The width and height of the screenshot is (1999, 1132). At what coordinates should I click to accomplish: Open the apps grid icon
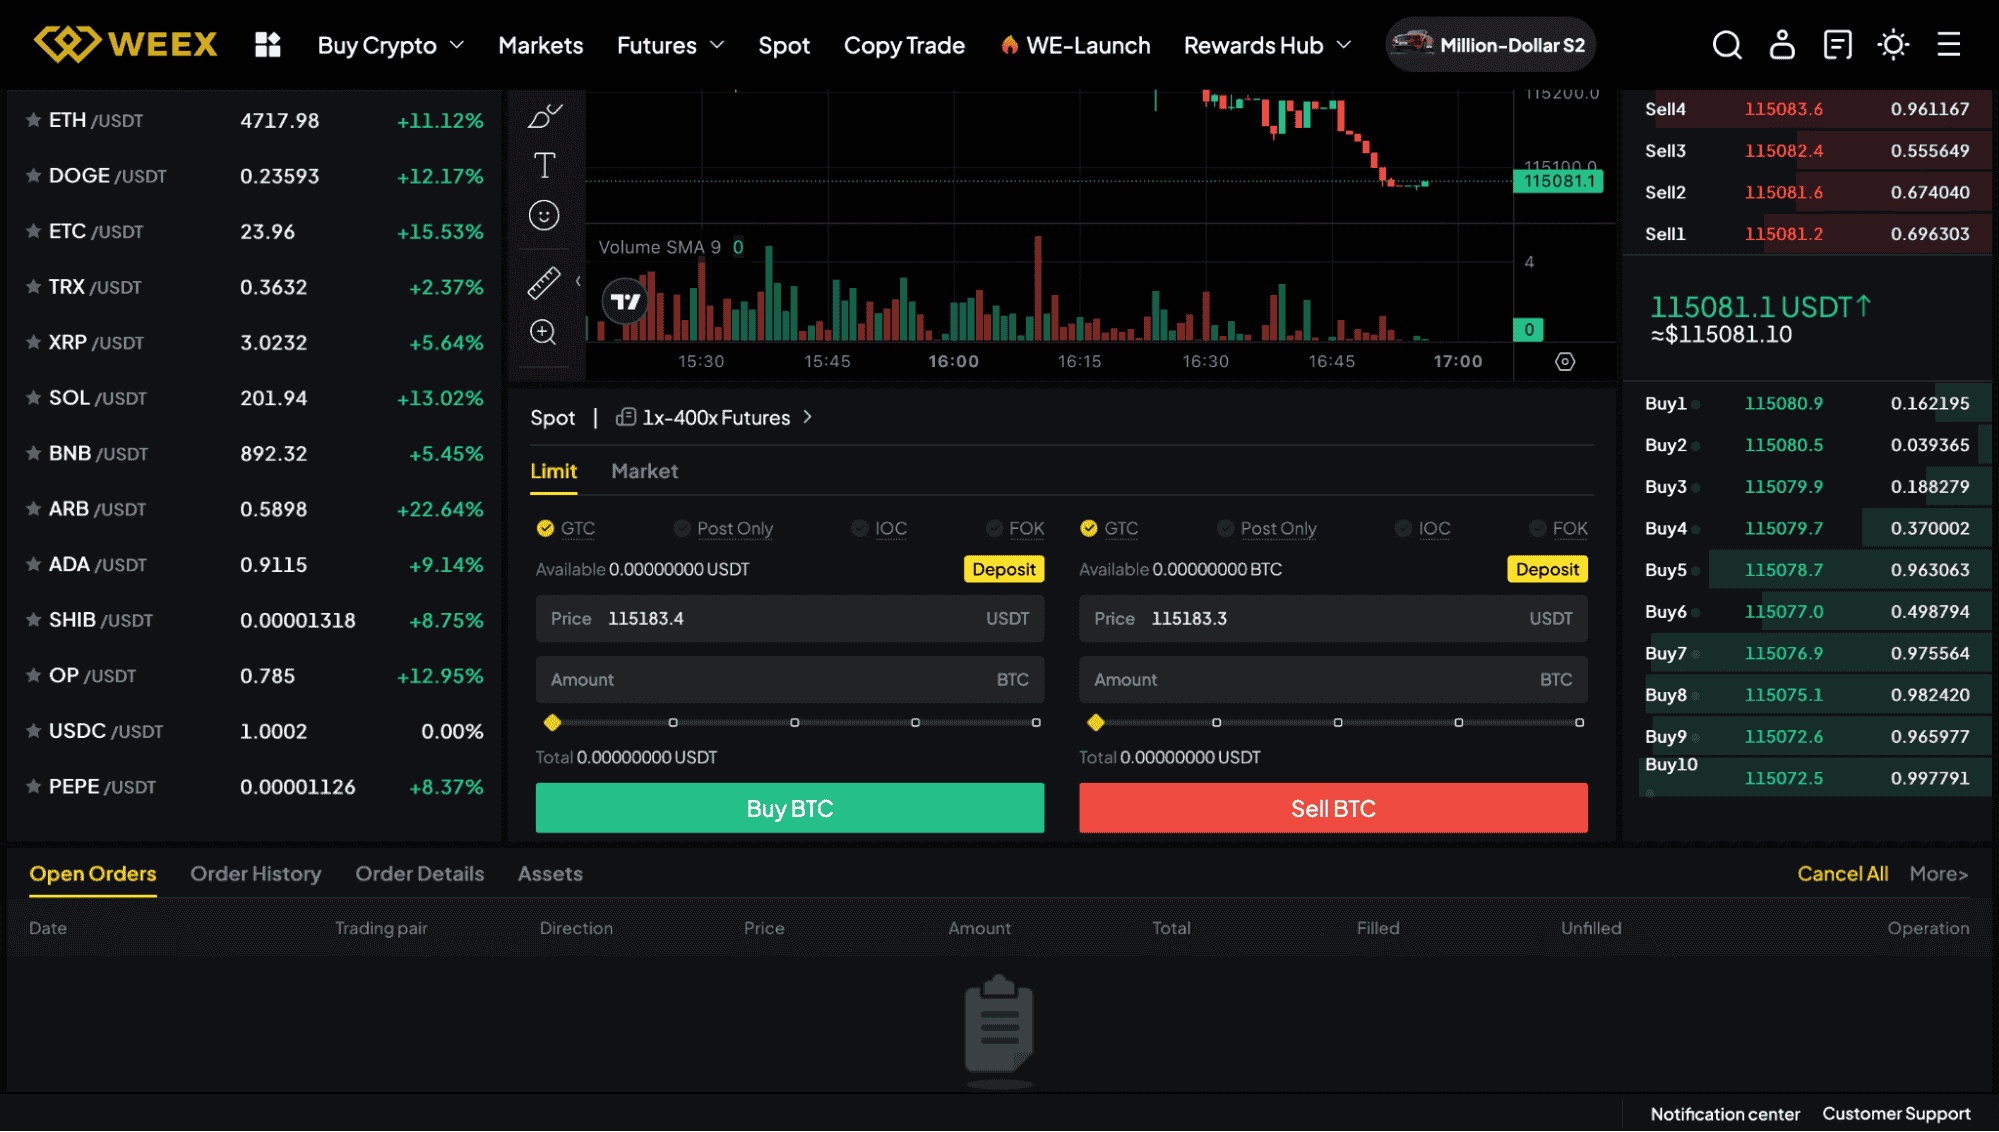tap(267, 45)
